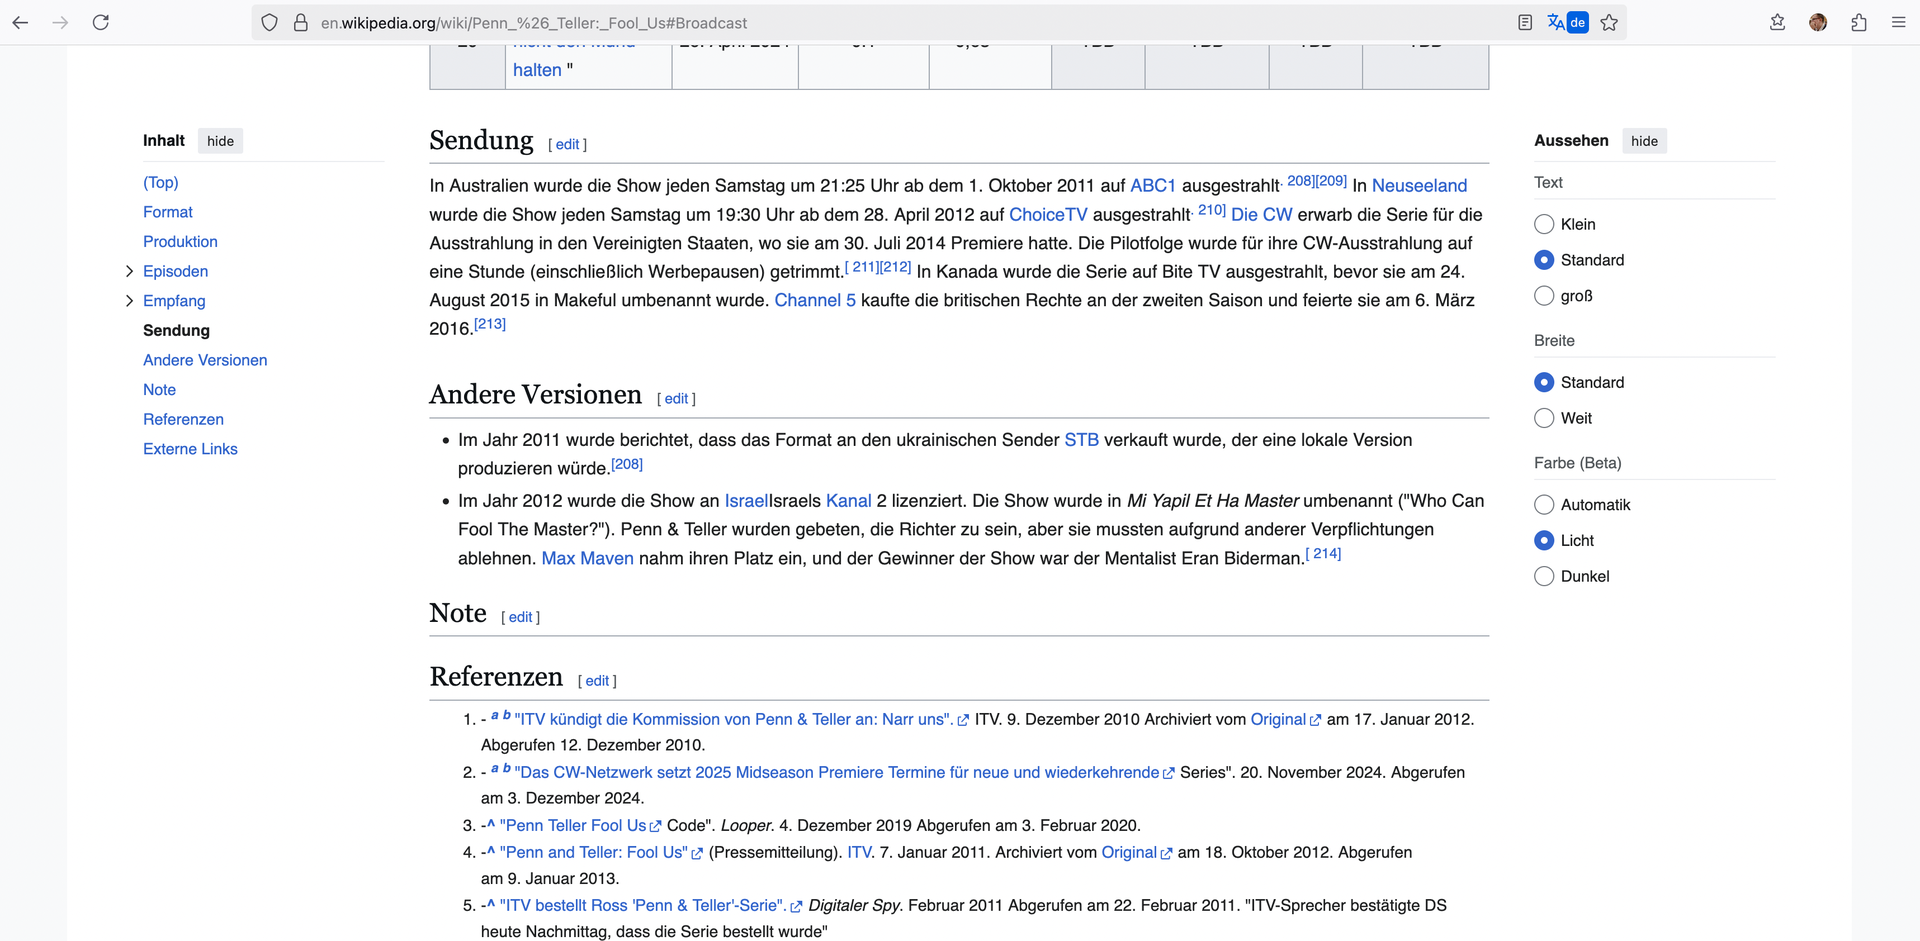Jump to Referenzen in contents
The height and width of the screenshot is (941, 1920).
tap(183, 419)
